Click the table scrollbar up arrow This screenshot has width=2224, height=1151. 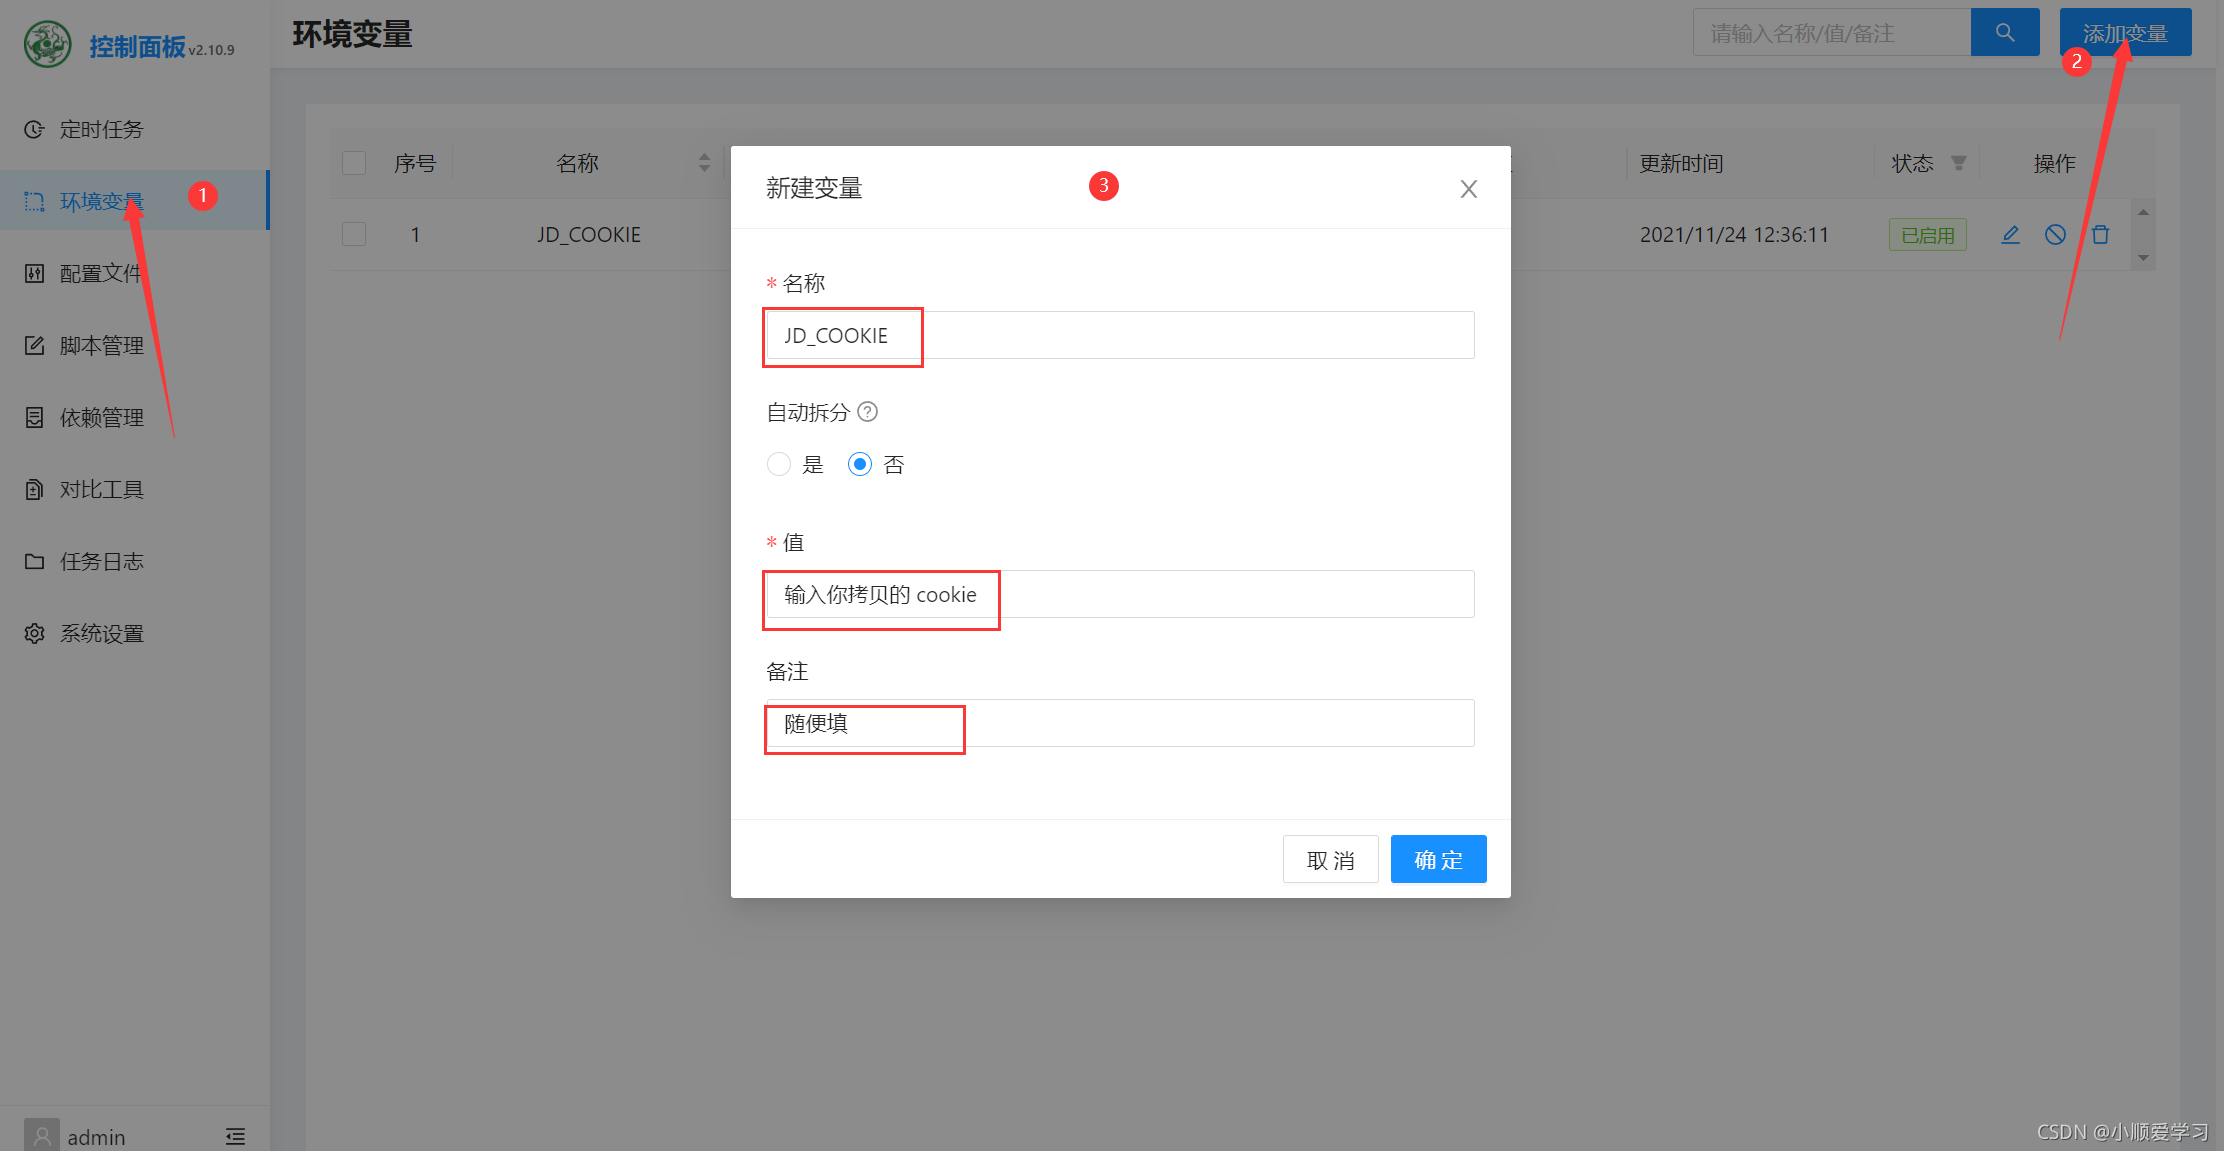click(x=2143, y=212)
